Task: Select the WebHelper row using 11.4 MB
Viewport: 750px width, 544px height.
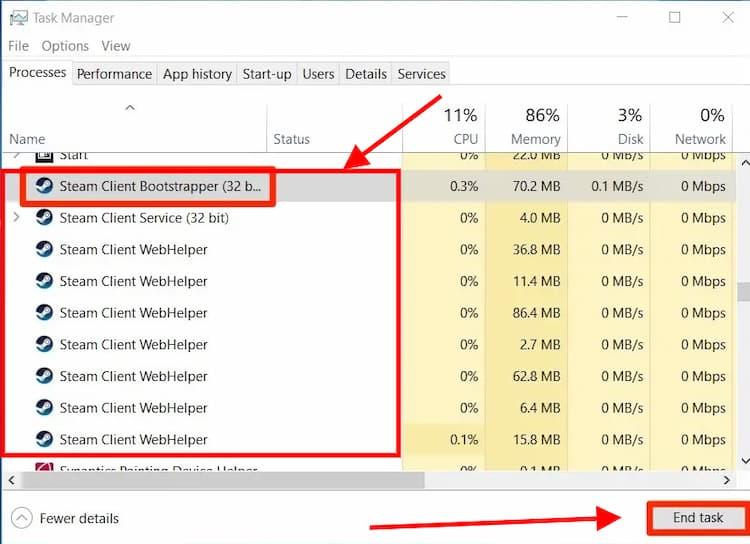Action: [371, 280]
